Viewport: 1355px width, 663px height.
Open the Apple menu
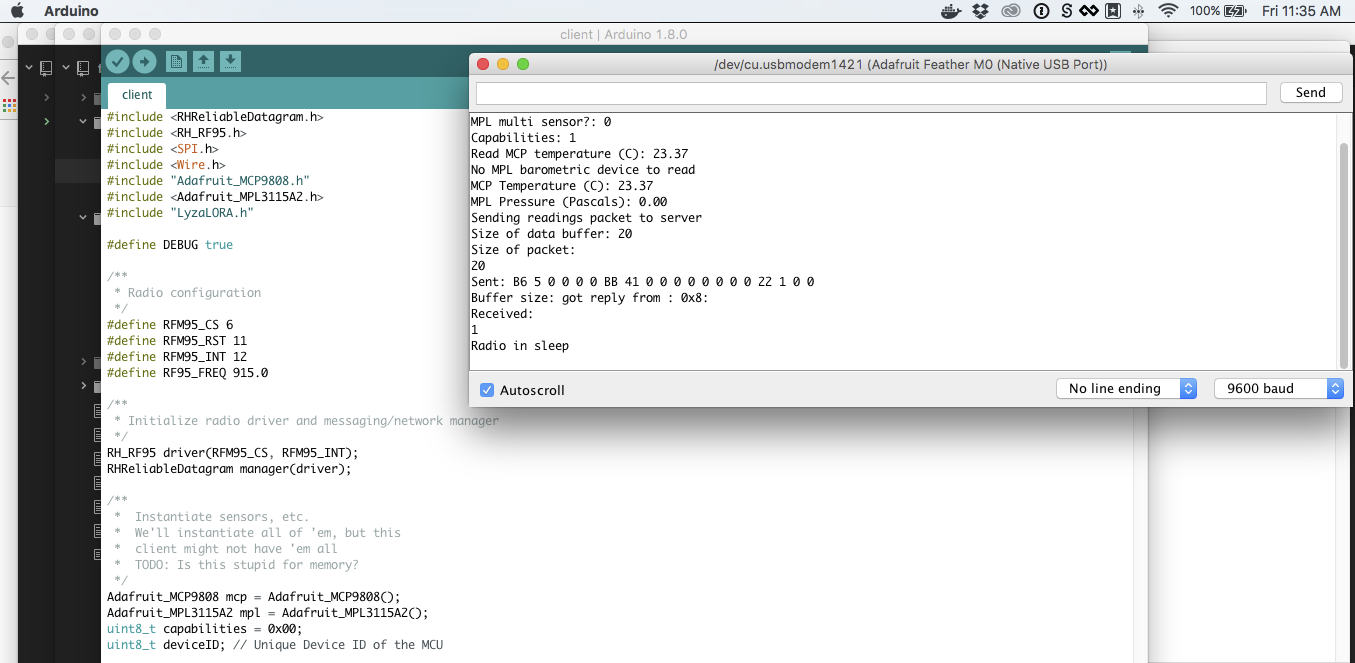pyautogui.click(x=17, y=11)
